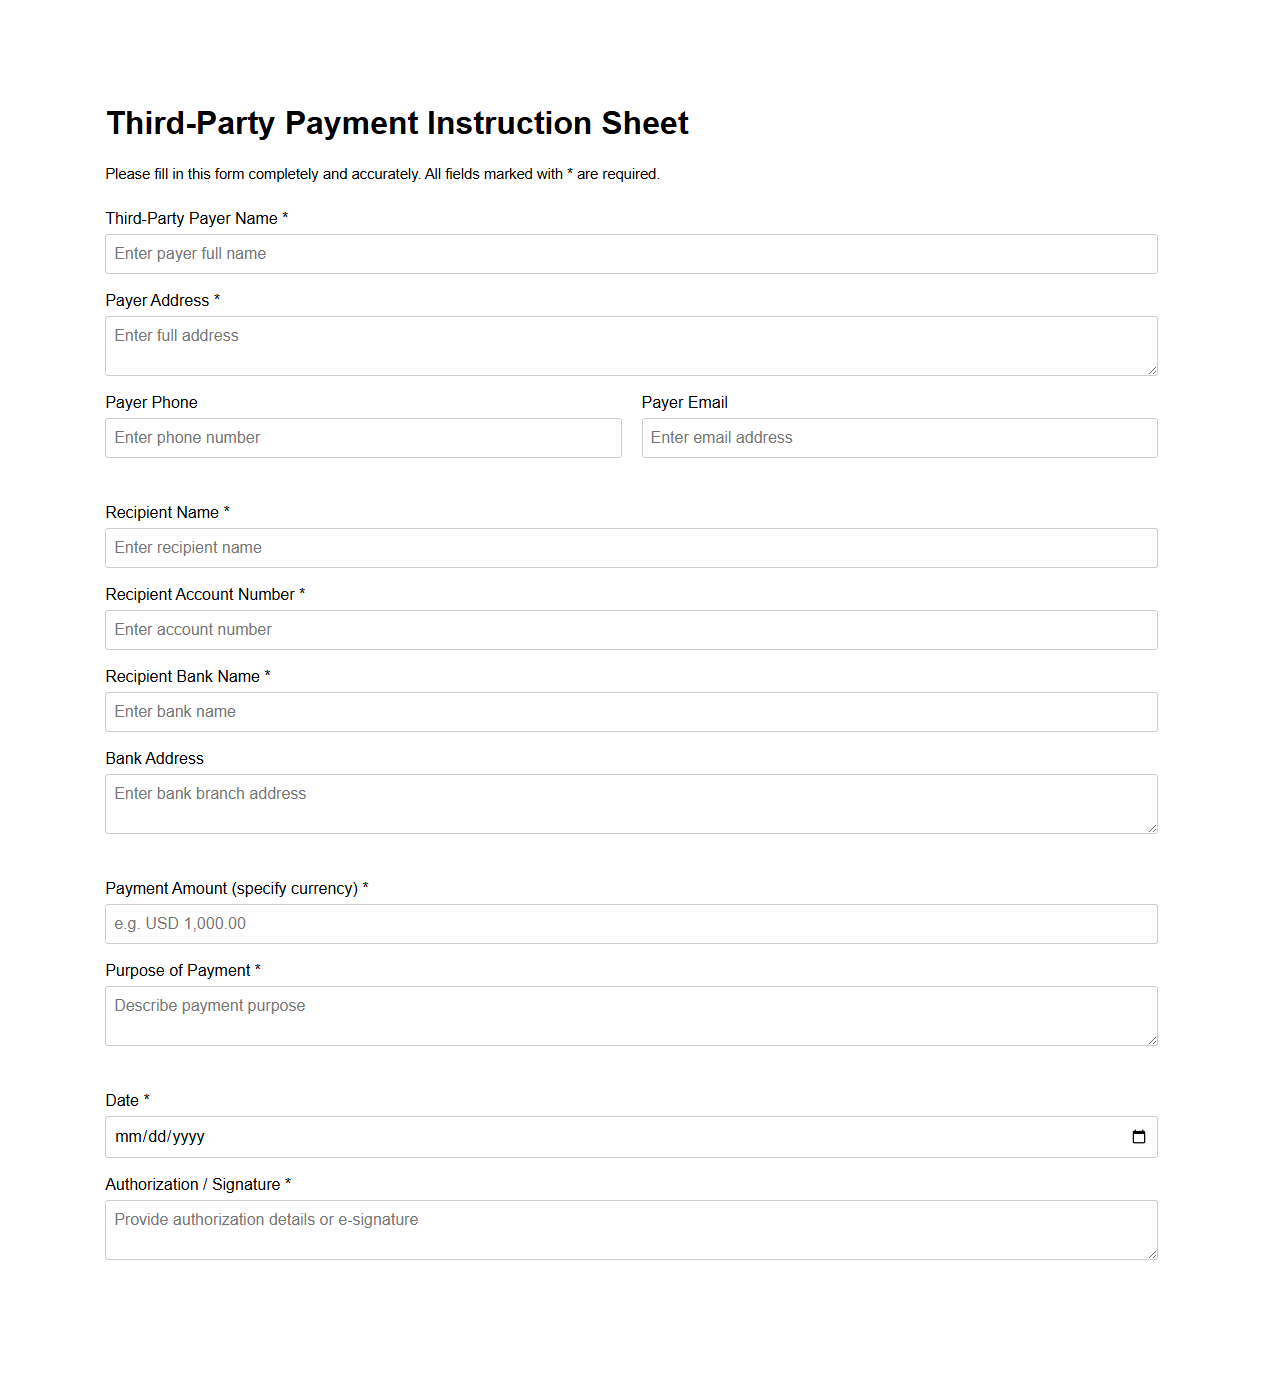The width and height of the screenshot is (1263, 1390).
Task: Click the phone number input field
Action: click(x=363, y=437)
